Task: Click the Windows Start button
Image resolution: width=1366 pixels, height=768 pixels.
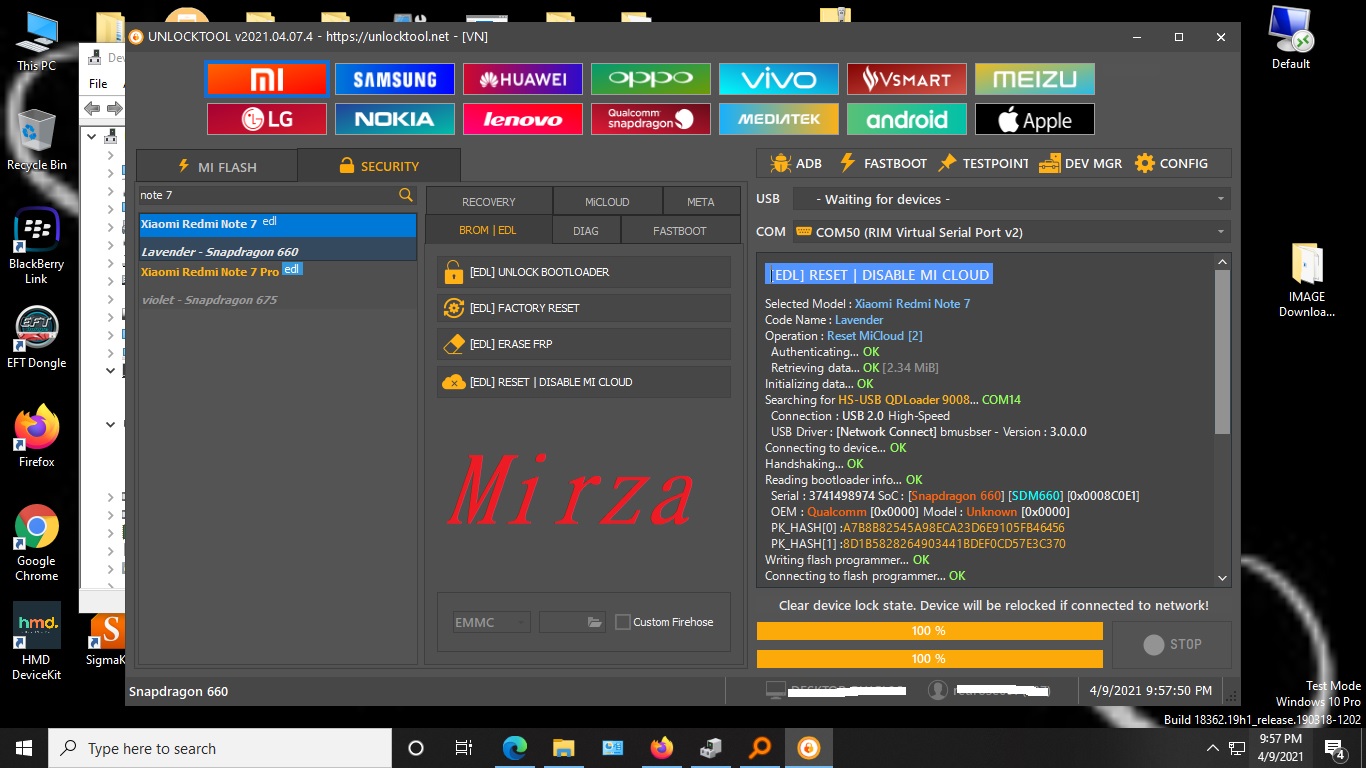Action: pyautogui.click(x=24, y=748)
